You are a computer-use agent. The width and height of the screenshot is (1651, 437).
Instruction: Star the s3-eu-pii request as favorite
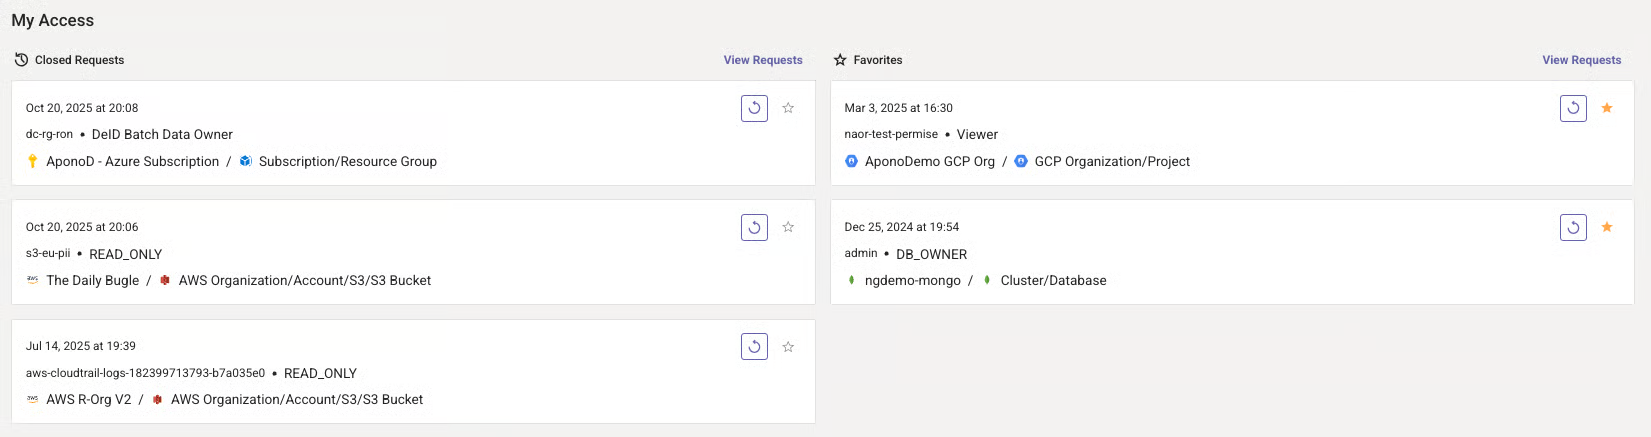[x=788, y=227]
